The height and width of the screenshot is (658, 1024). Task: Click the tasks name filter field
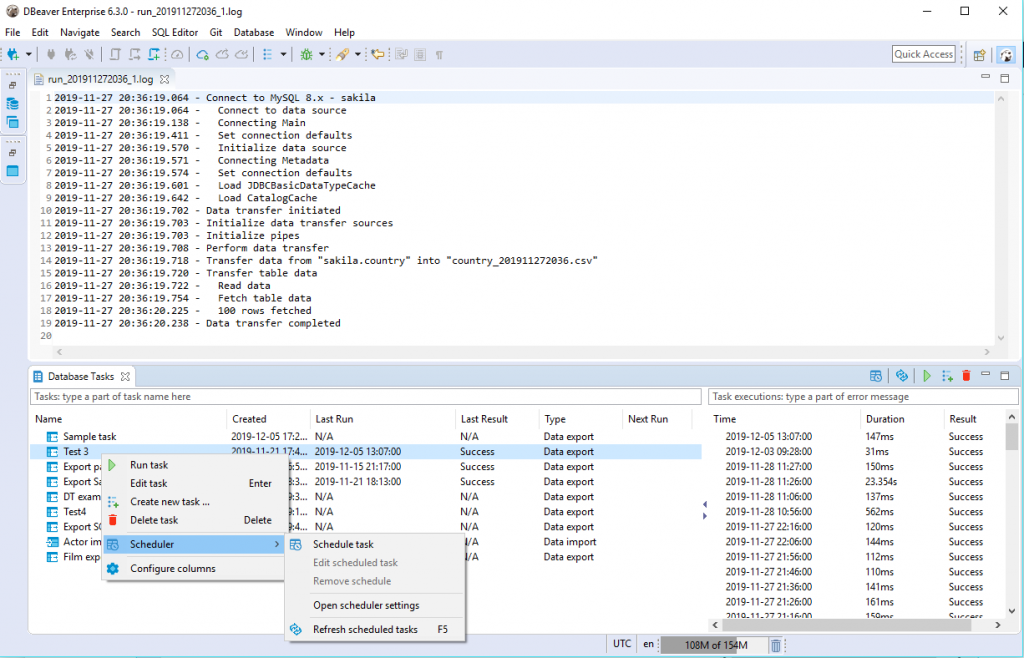coord(366,396)
